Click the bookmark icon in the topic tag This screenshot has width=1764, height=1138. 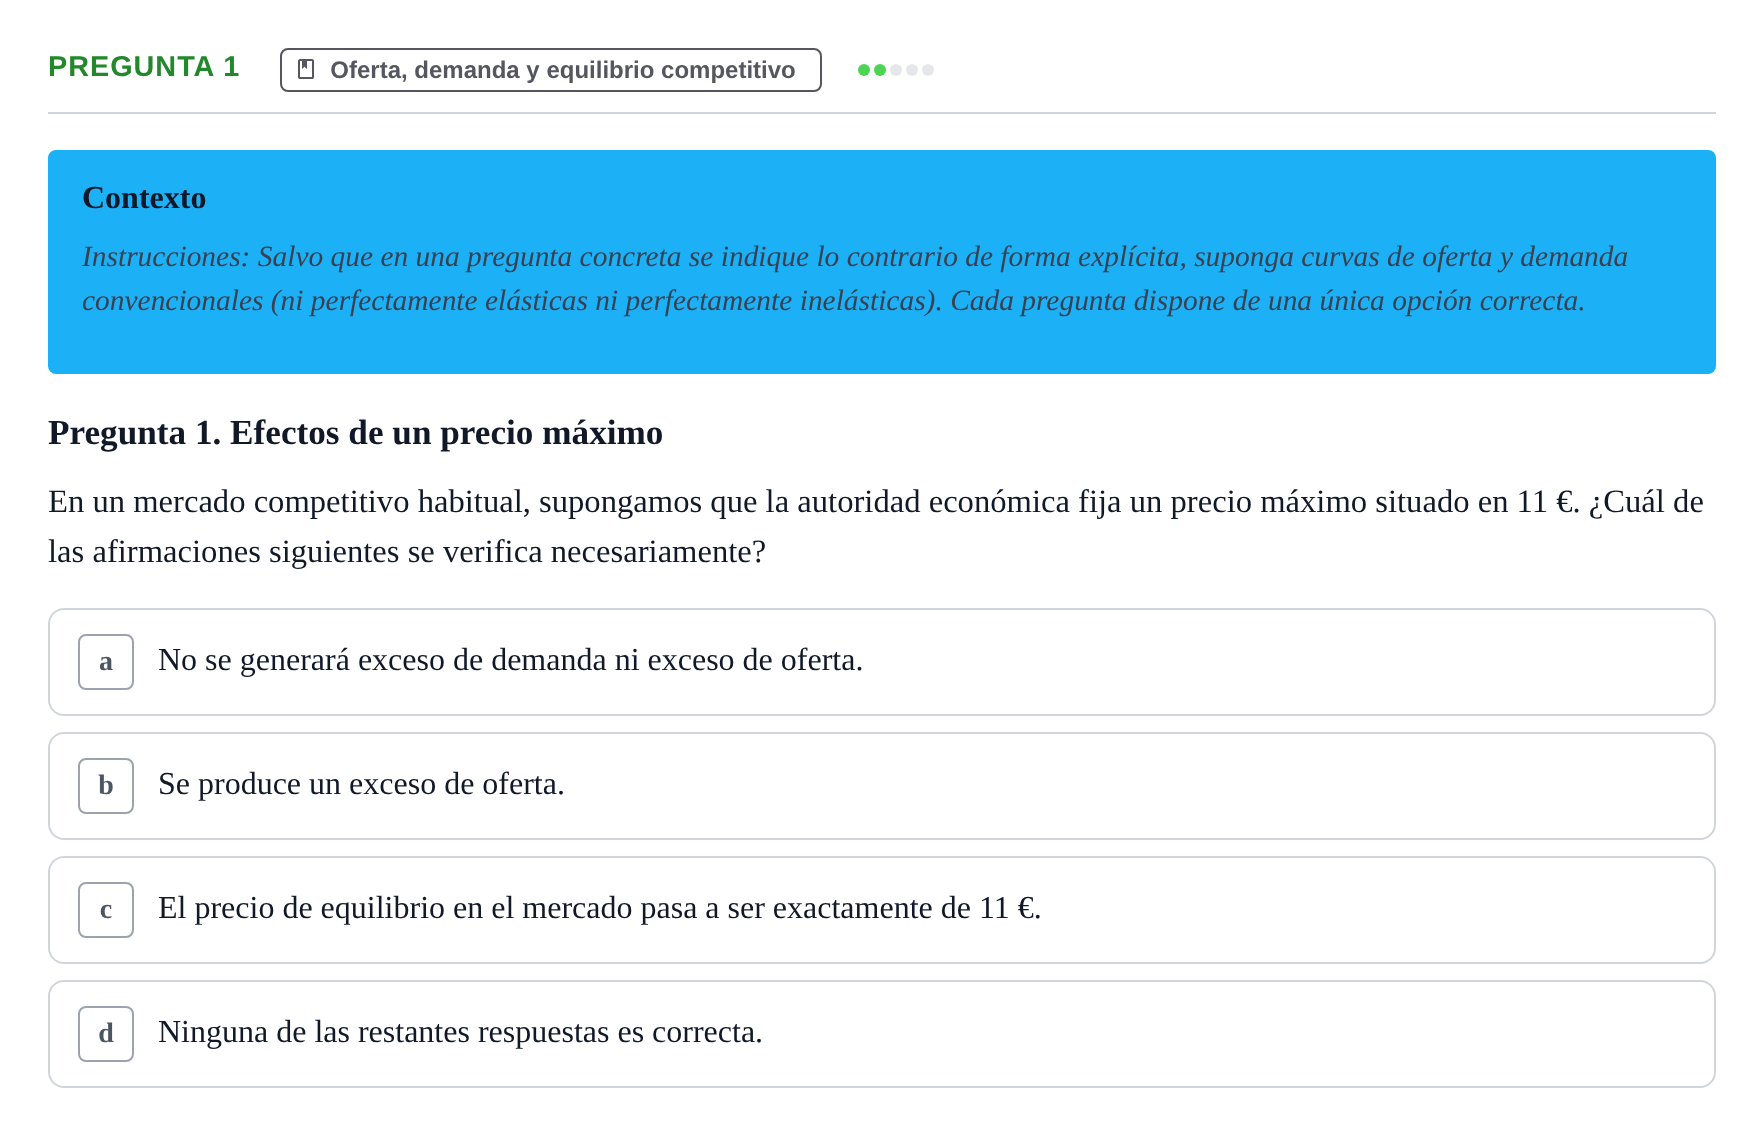pyautogui.click(x=307, y=69)
